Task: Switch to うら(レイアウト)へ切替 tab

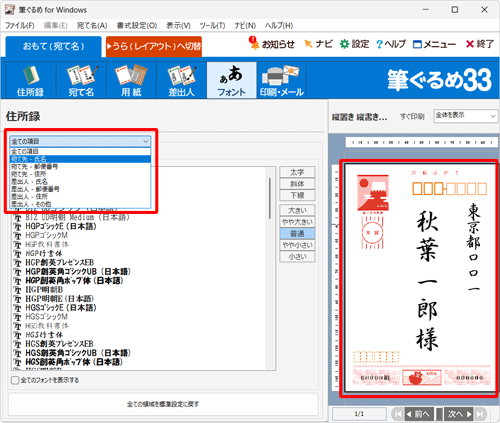Action: 154,46
